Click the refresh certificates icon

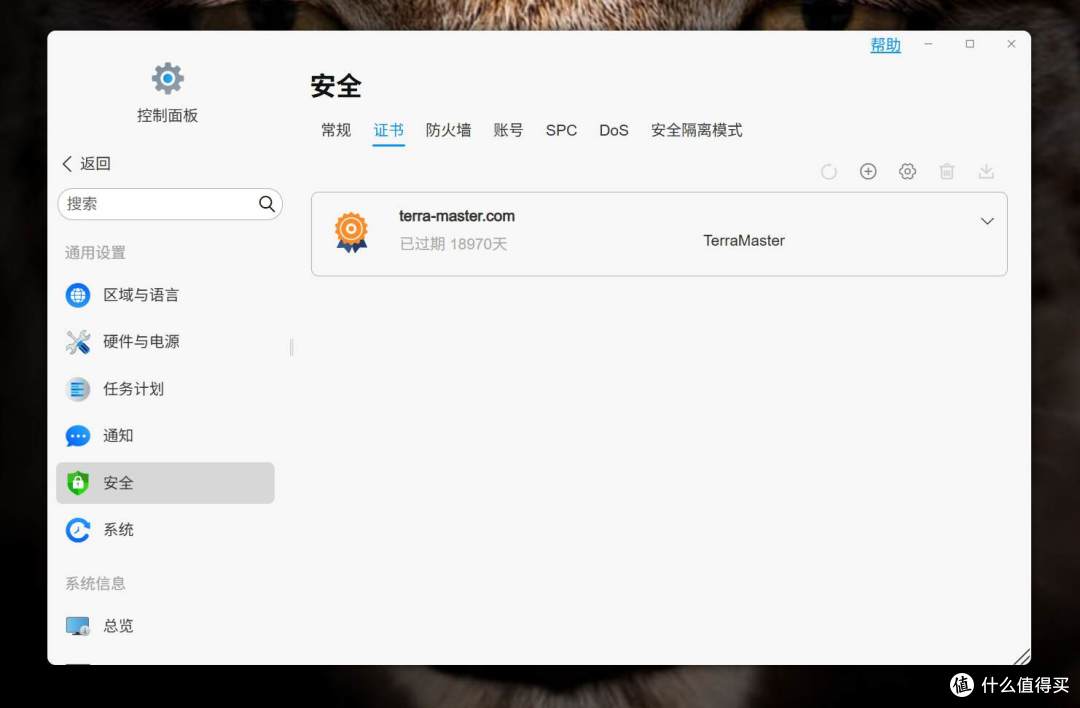pos(829,171)
